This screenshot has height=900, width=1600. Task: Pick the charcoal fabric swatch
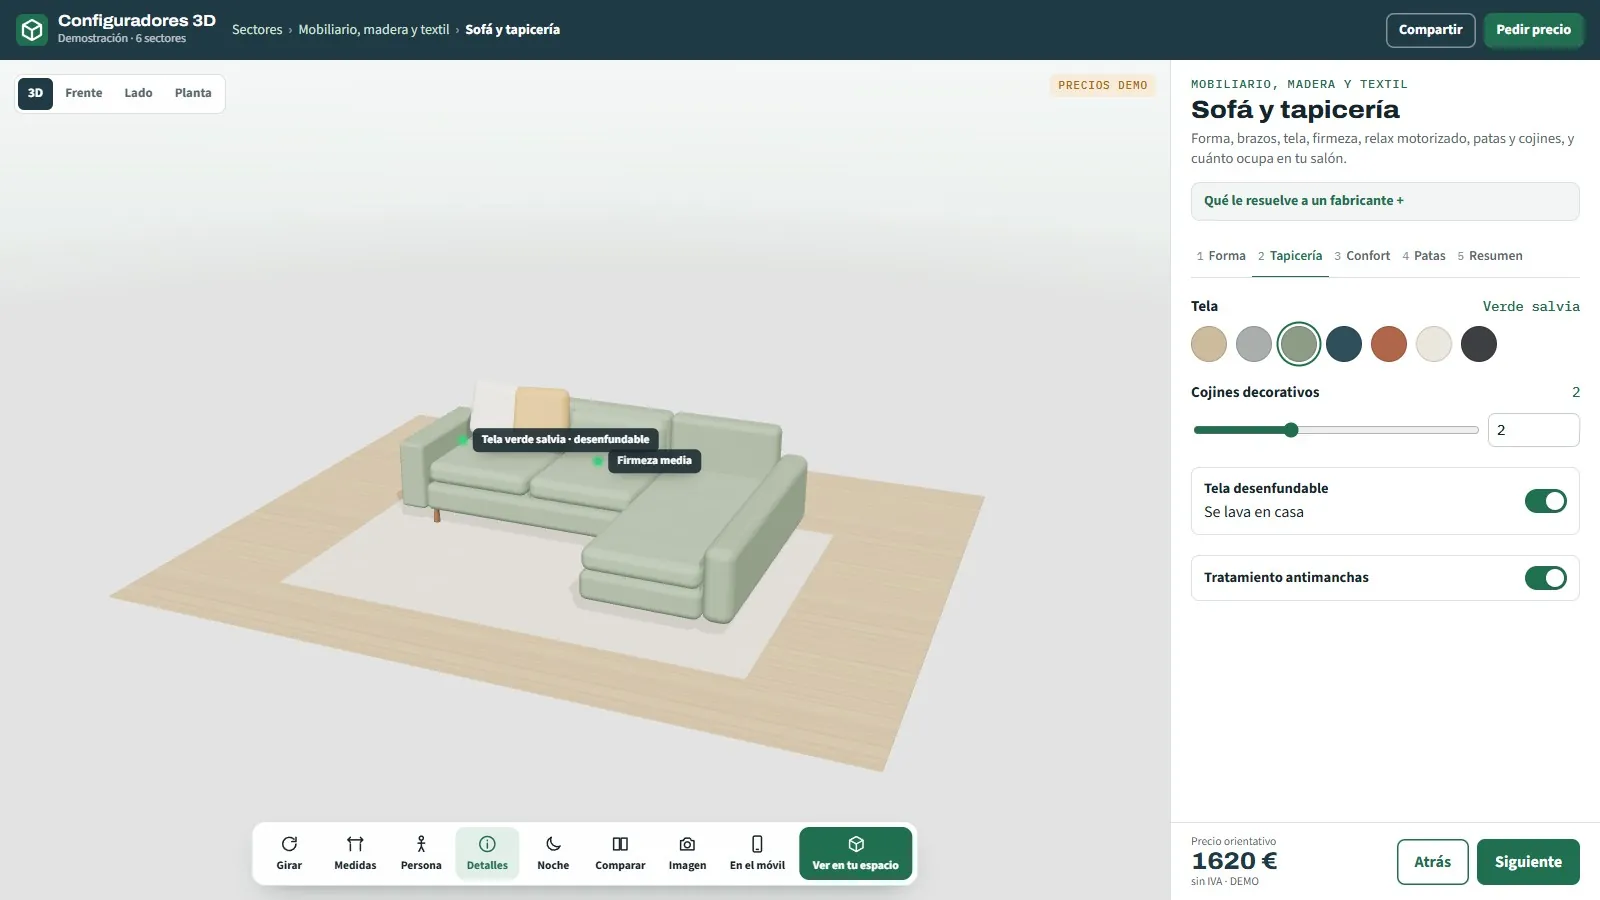click(x=1479, y=344)
